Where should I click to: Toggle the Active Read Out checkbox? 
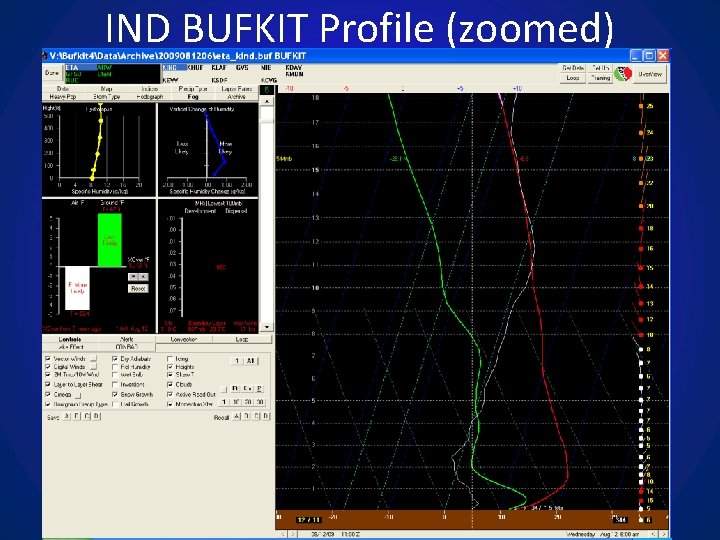coord(170,394)
